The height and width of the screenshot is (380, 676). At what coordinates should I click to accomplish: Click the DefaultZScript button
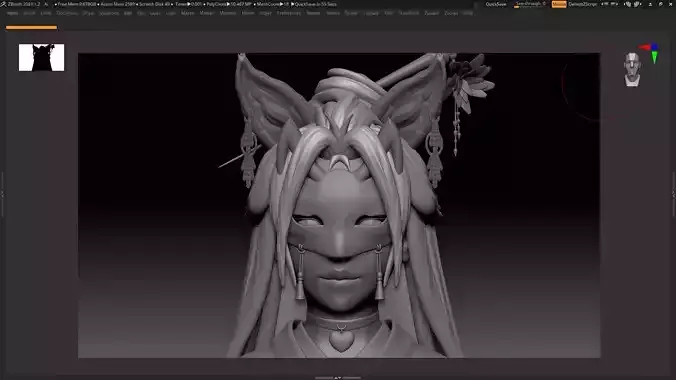(x=583, y=4)
